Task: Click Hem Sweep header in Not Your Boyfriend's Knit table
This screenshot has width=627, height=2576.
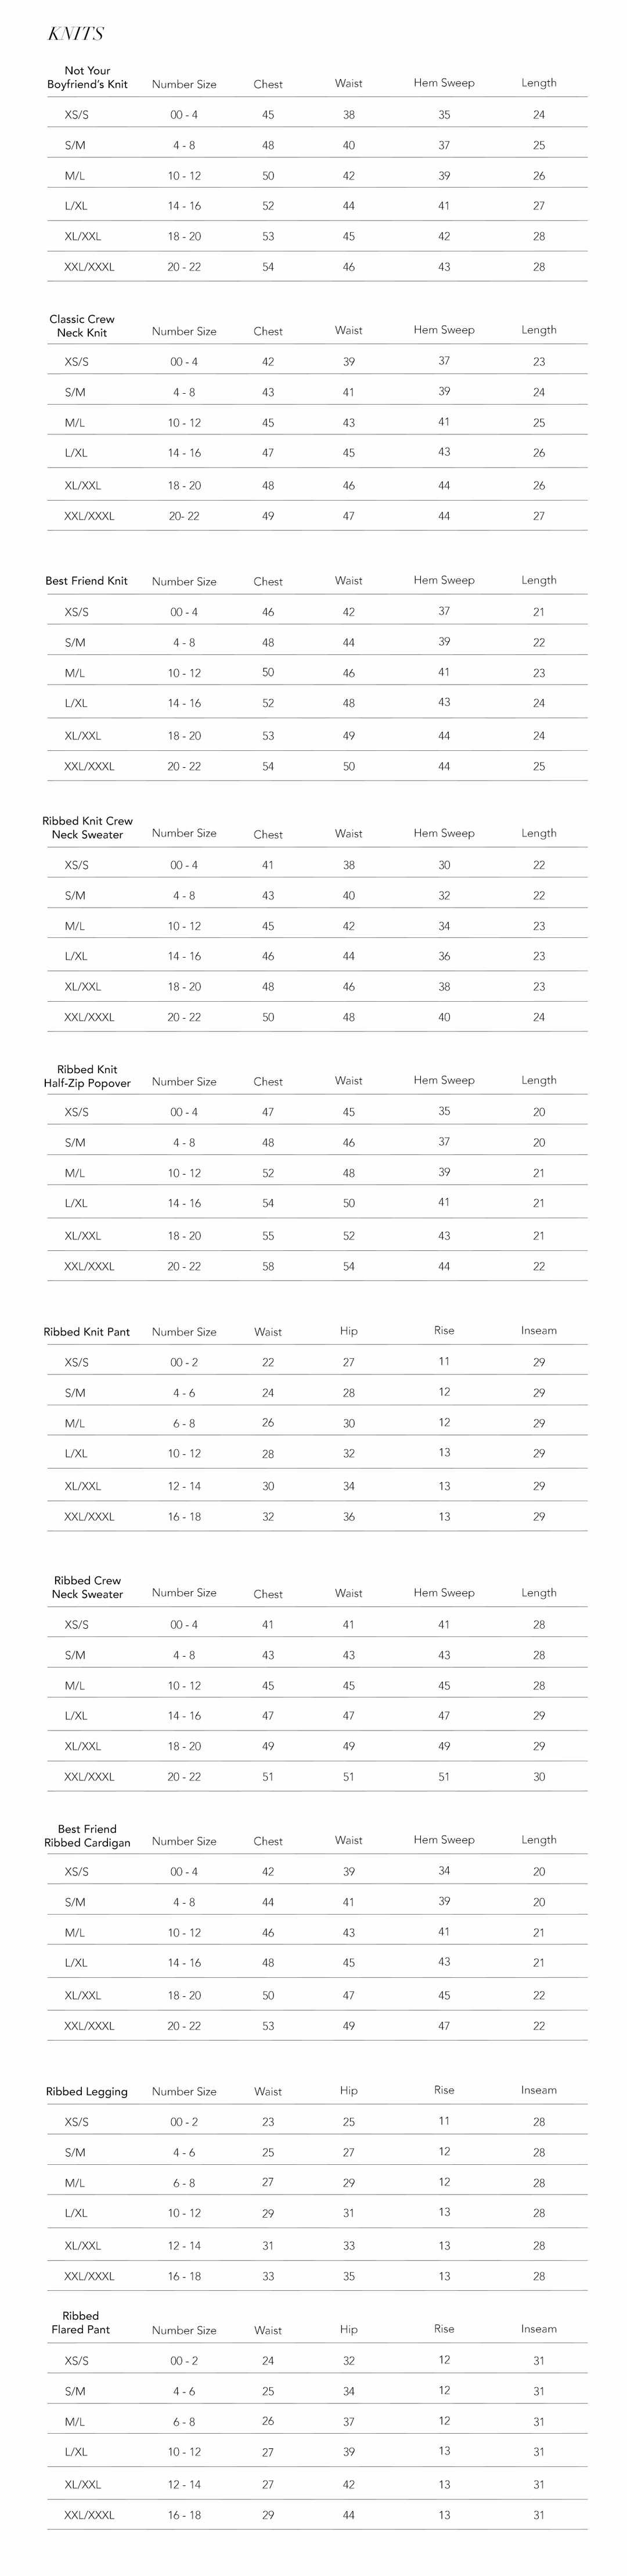Action: [x=444, y=83]
